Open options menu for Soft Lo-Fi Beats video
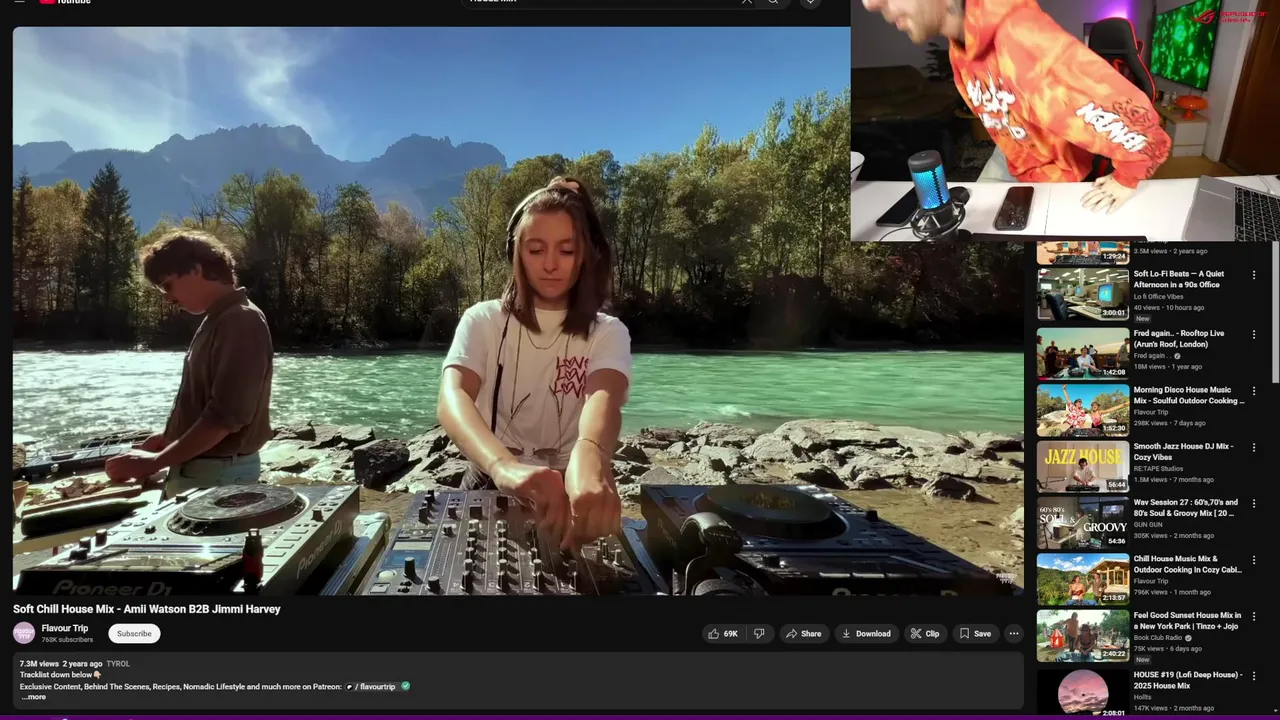The height and width of the screenshot is (720, 1280). (1254, 274)
